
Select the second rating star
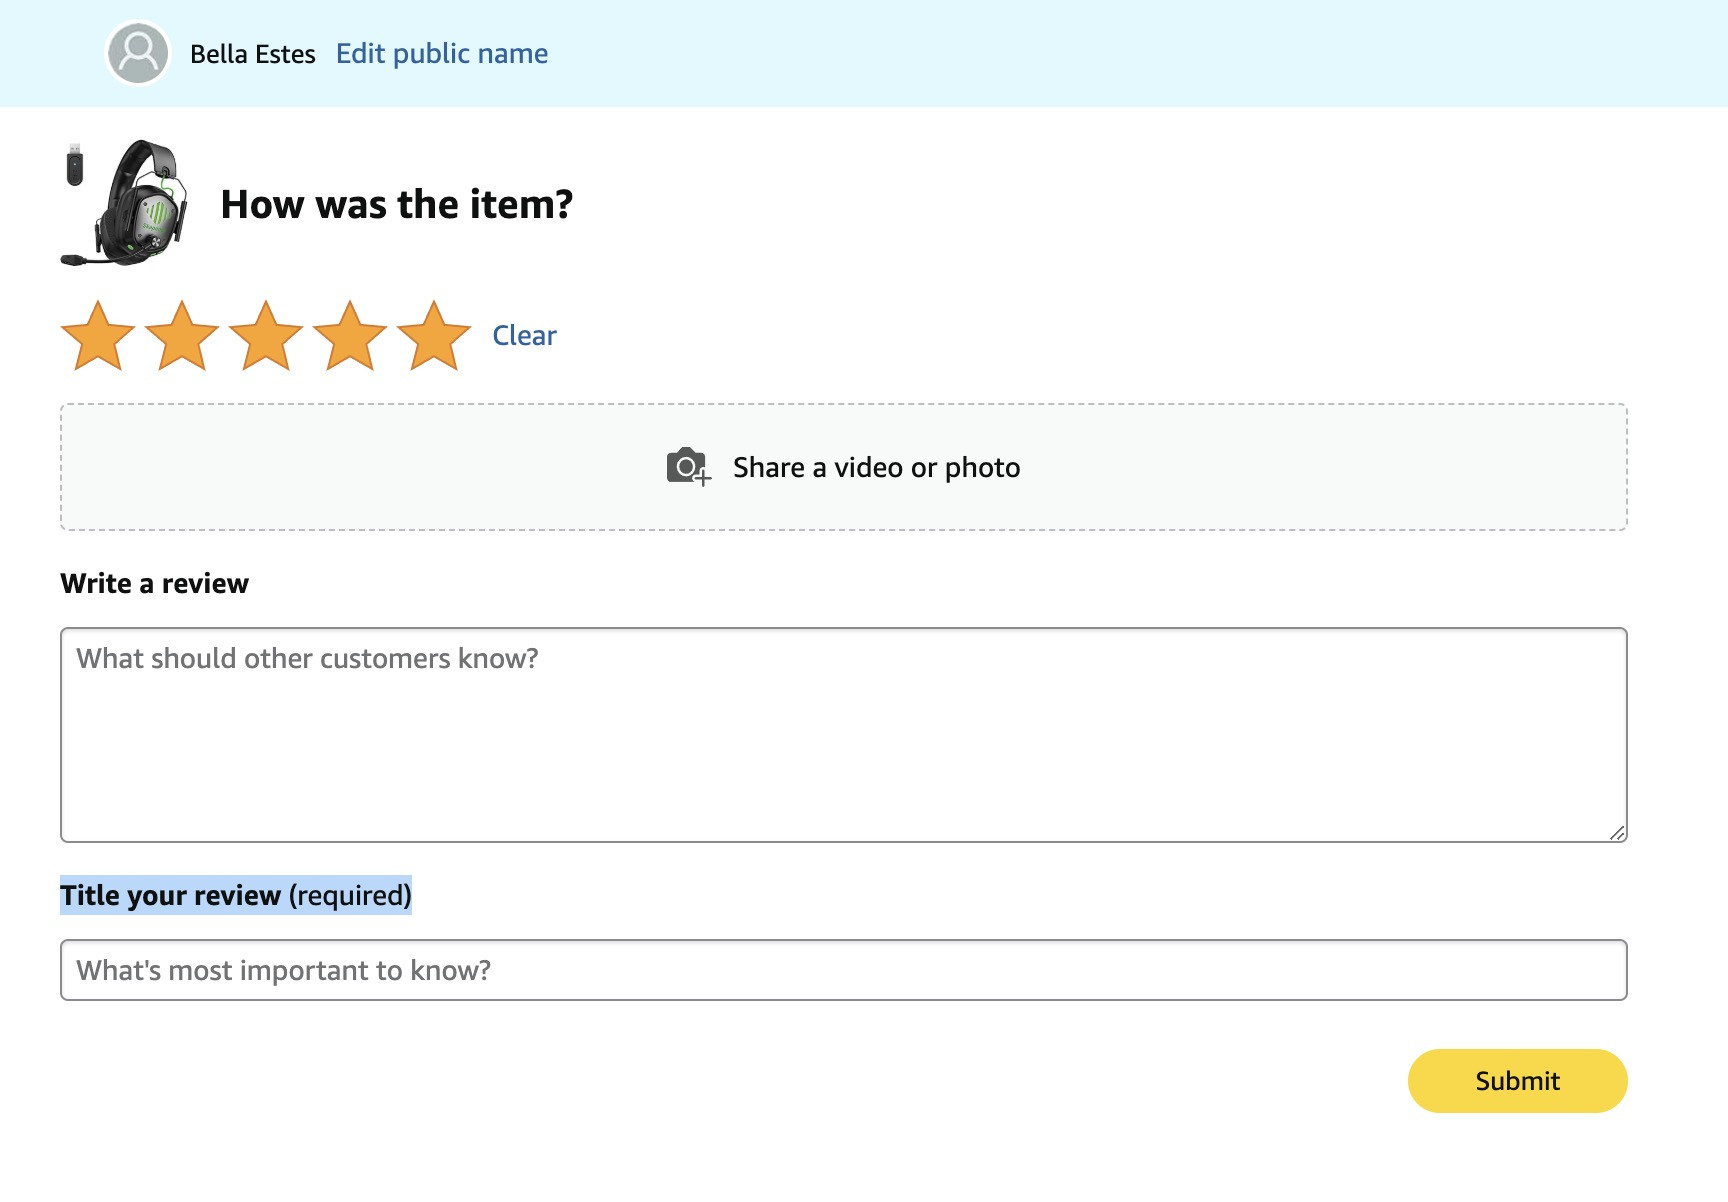click(182, 336)
